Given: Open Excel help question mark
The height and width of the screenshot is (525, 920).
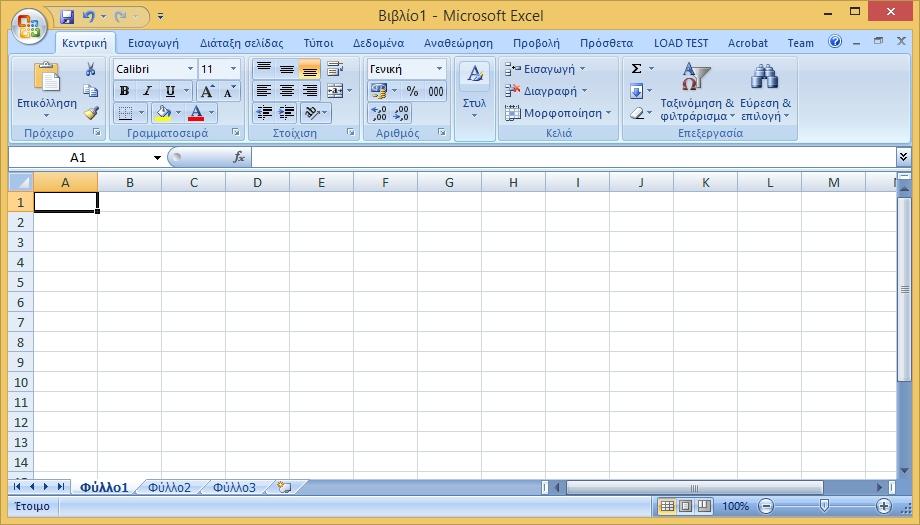Looking at the screenshot, I should (836, 41).
